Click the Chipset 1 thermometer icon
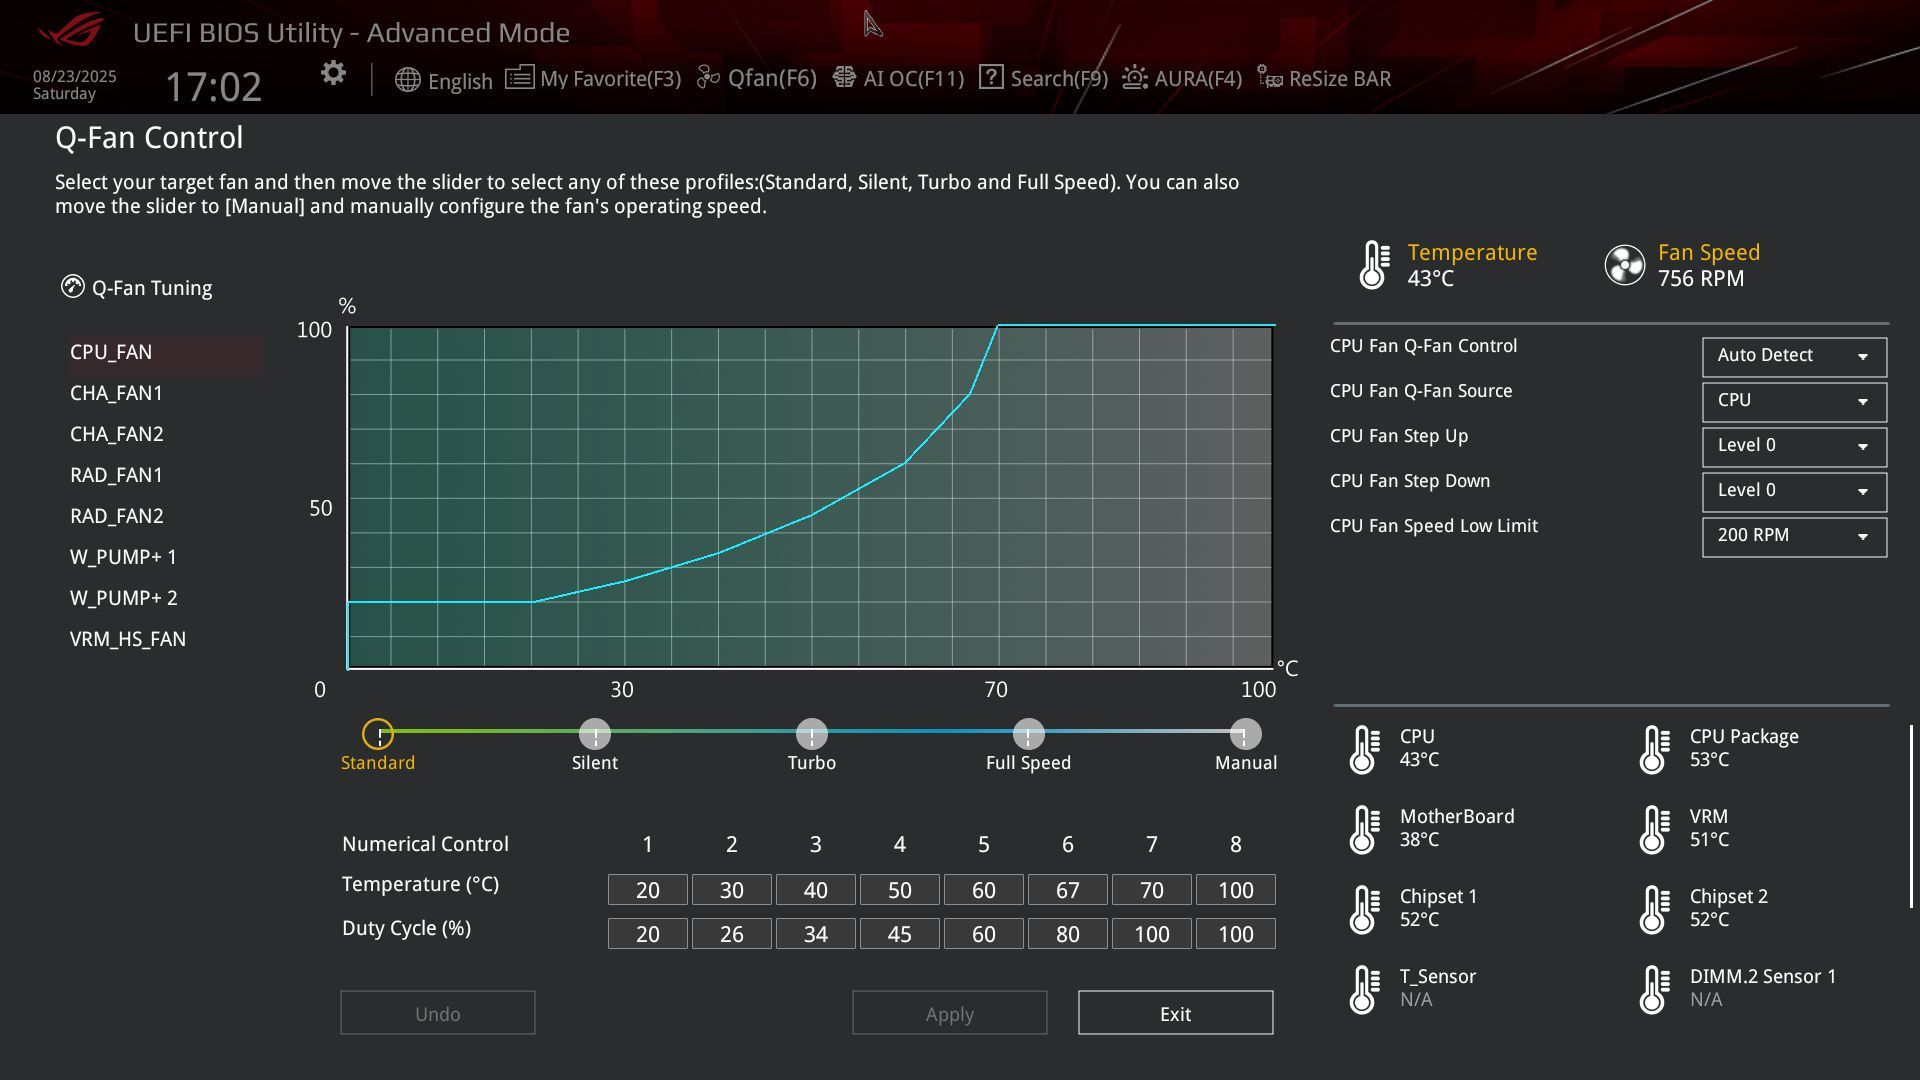 point(1364,909)
